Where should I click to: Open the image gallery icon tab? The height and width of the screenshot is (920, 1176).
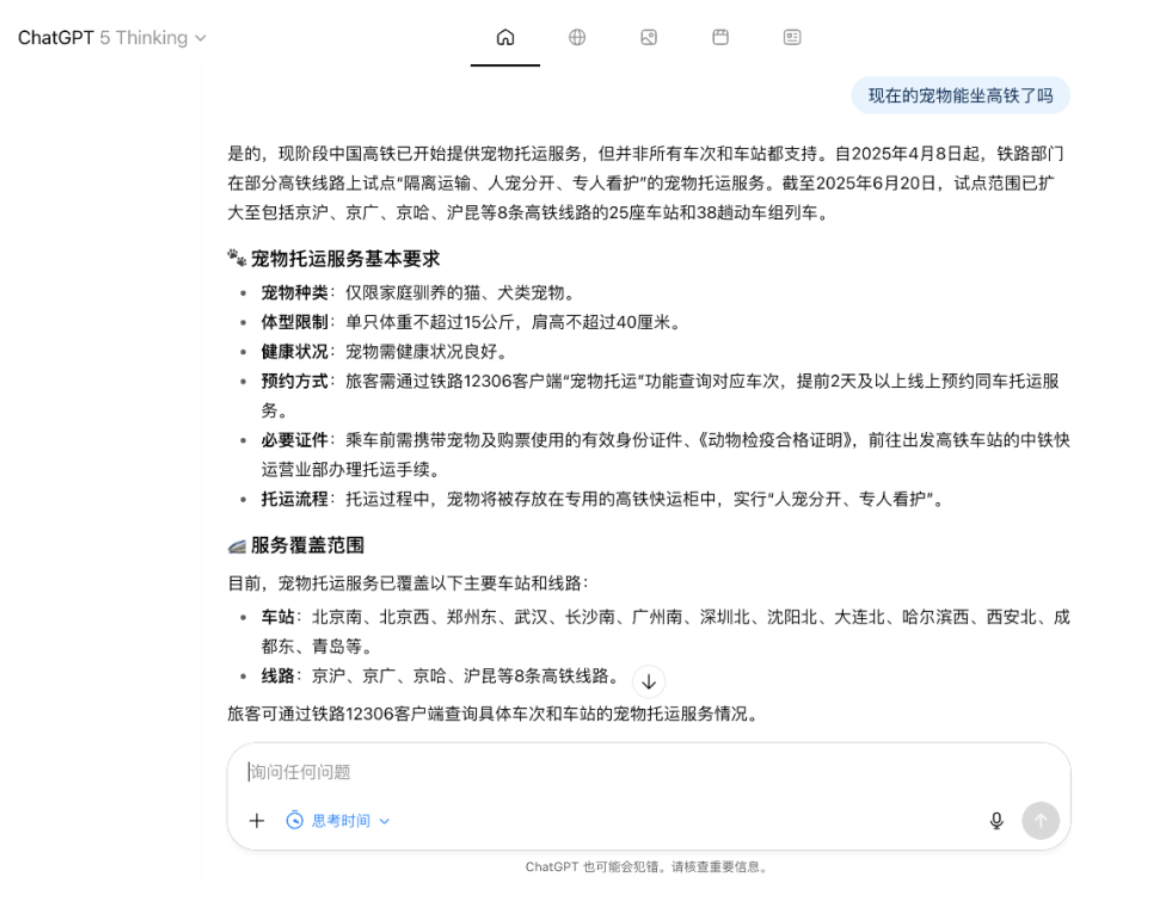pyautogui.click(x=649, y=37)
